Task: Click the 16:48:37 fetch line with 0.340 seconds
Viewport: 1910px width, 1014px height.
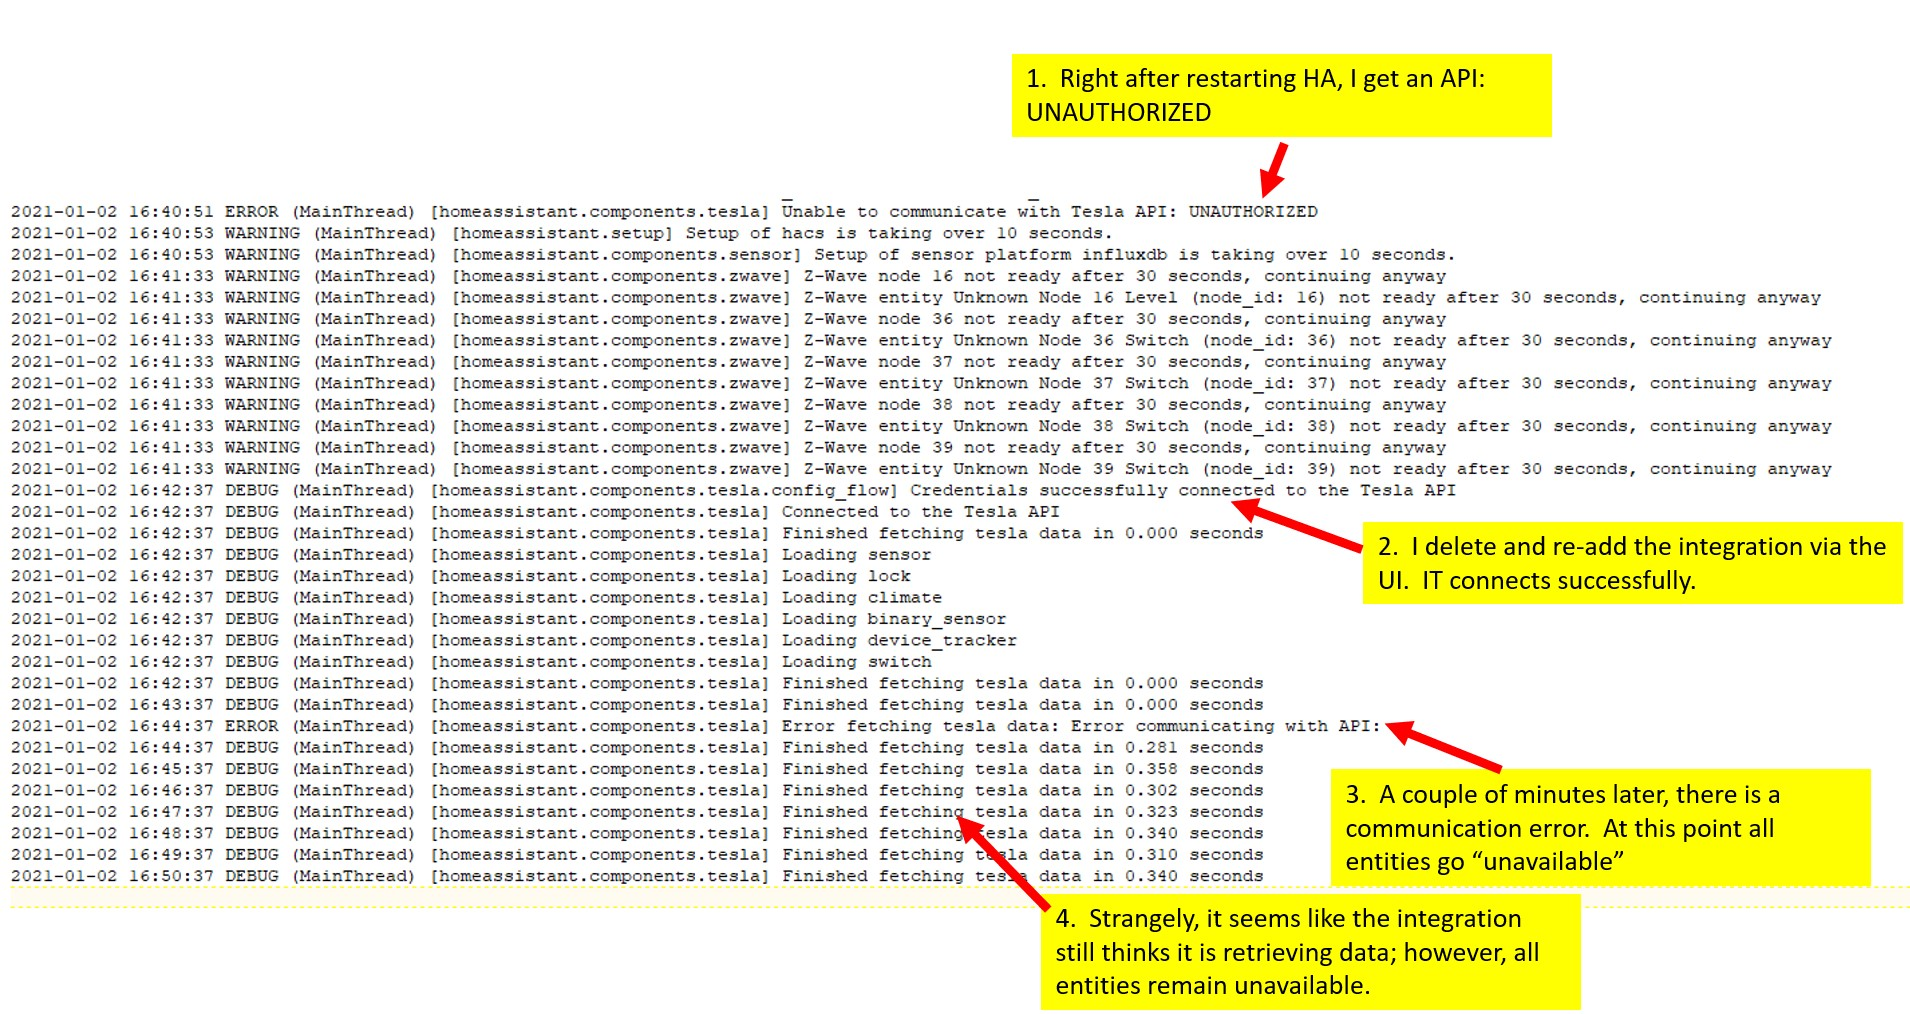Action: (637, 834)
